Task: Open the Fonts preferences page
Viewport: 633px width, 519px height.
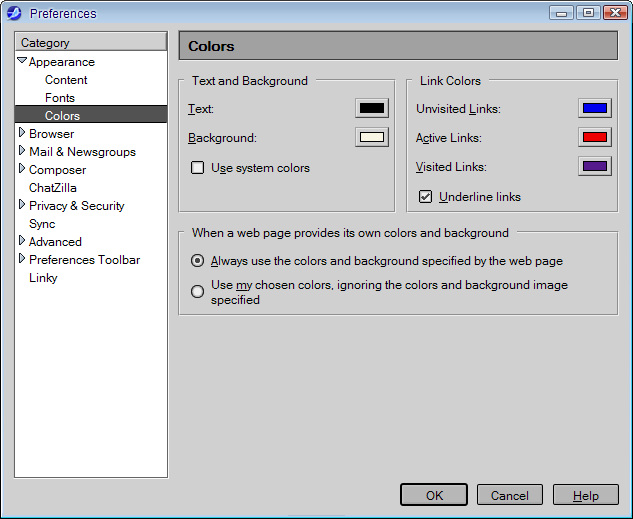Action: click(60, 98)
